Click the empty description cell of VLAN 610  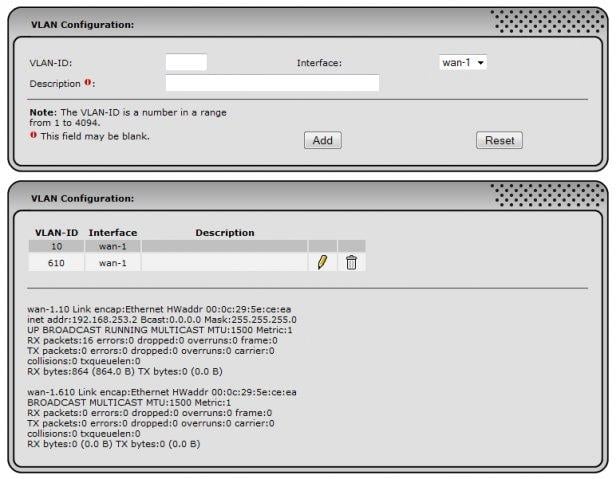(x=224, y=262)
